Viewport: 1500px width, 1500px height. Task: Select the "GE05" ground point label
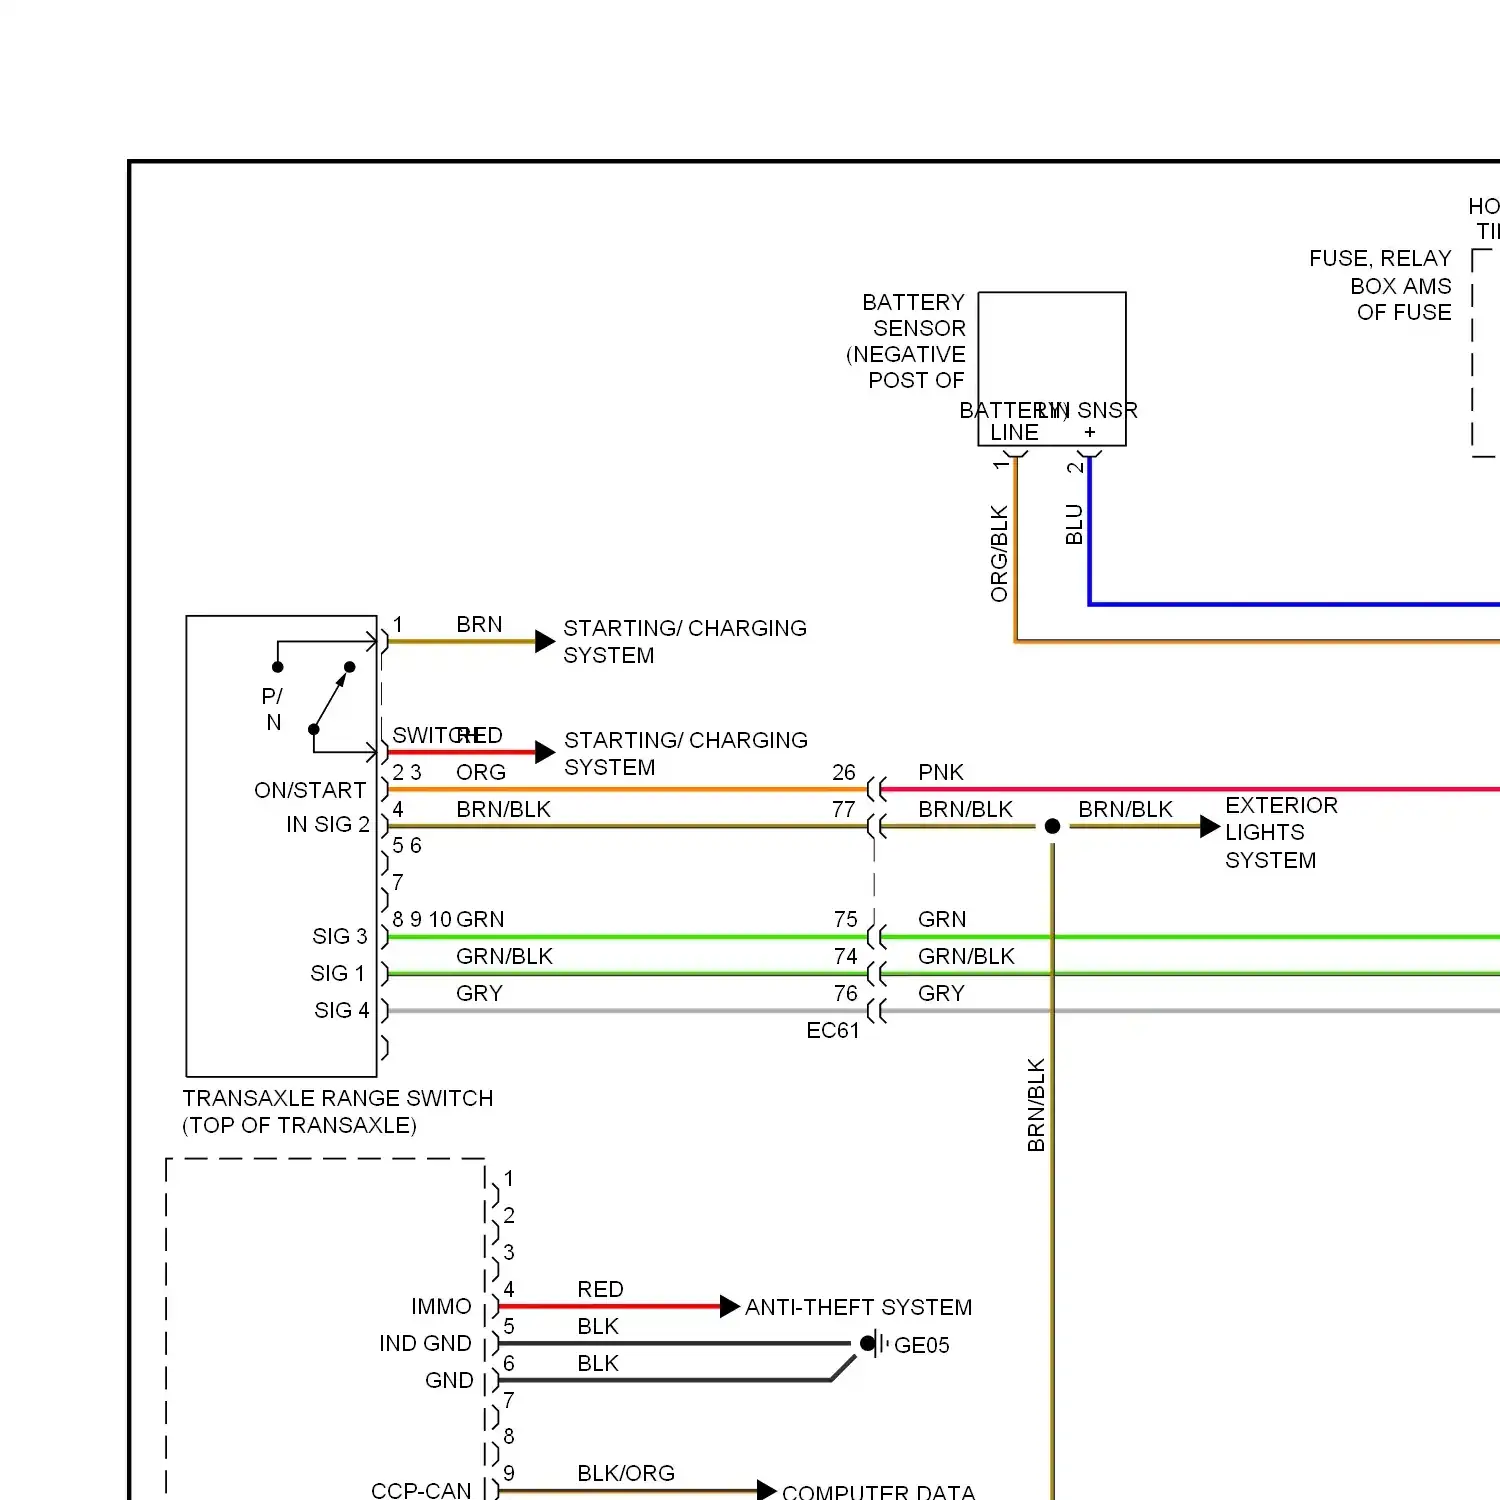(x=922, y=1345)
